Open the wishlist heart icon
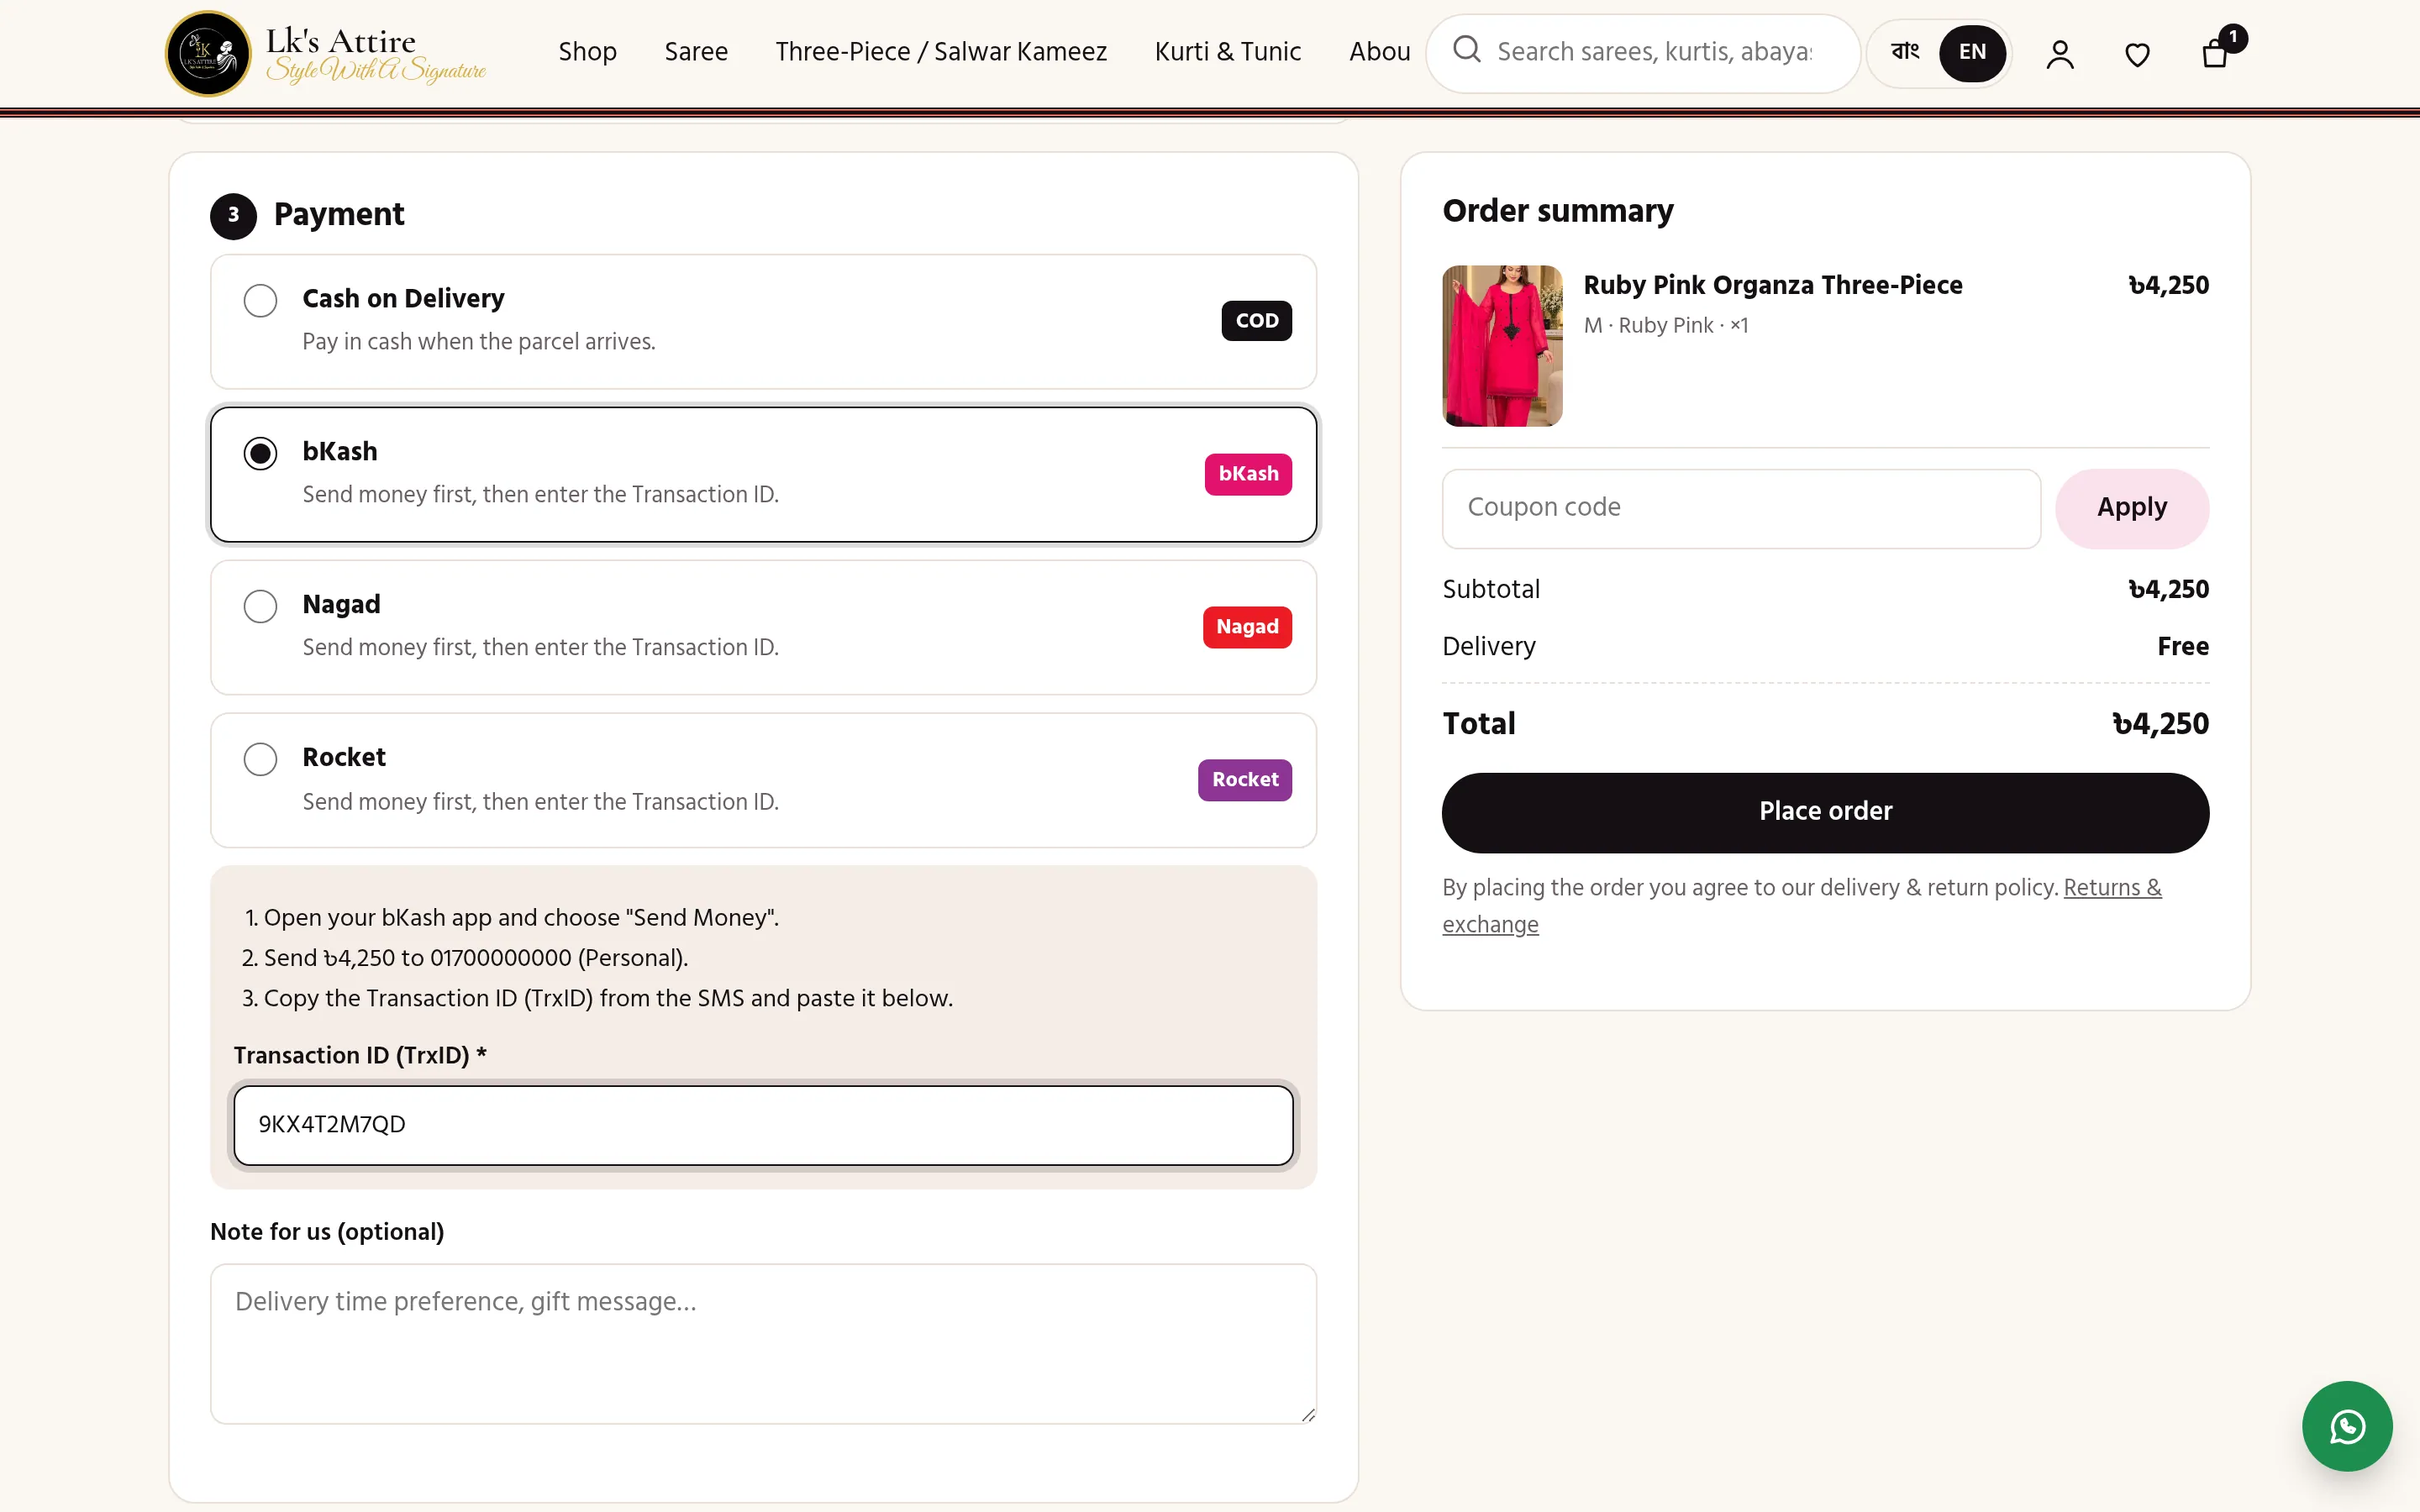This screenshot has width=2420, height=1512. [x=2137, y=54]
